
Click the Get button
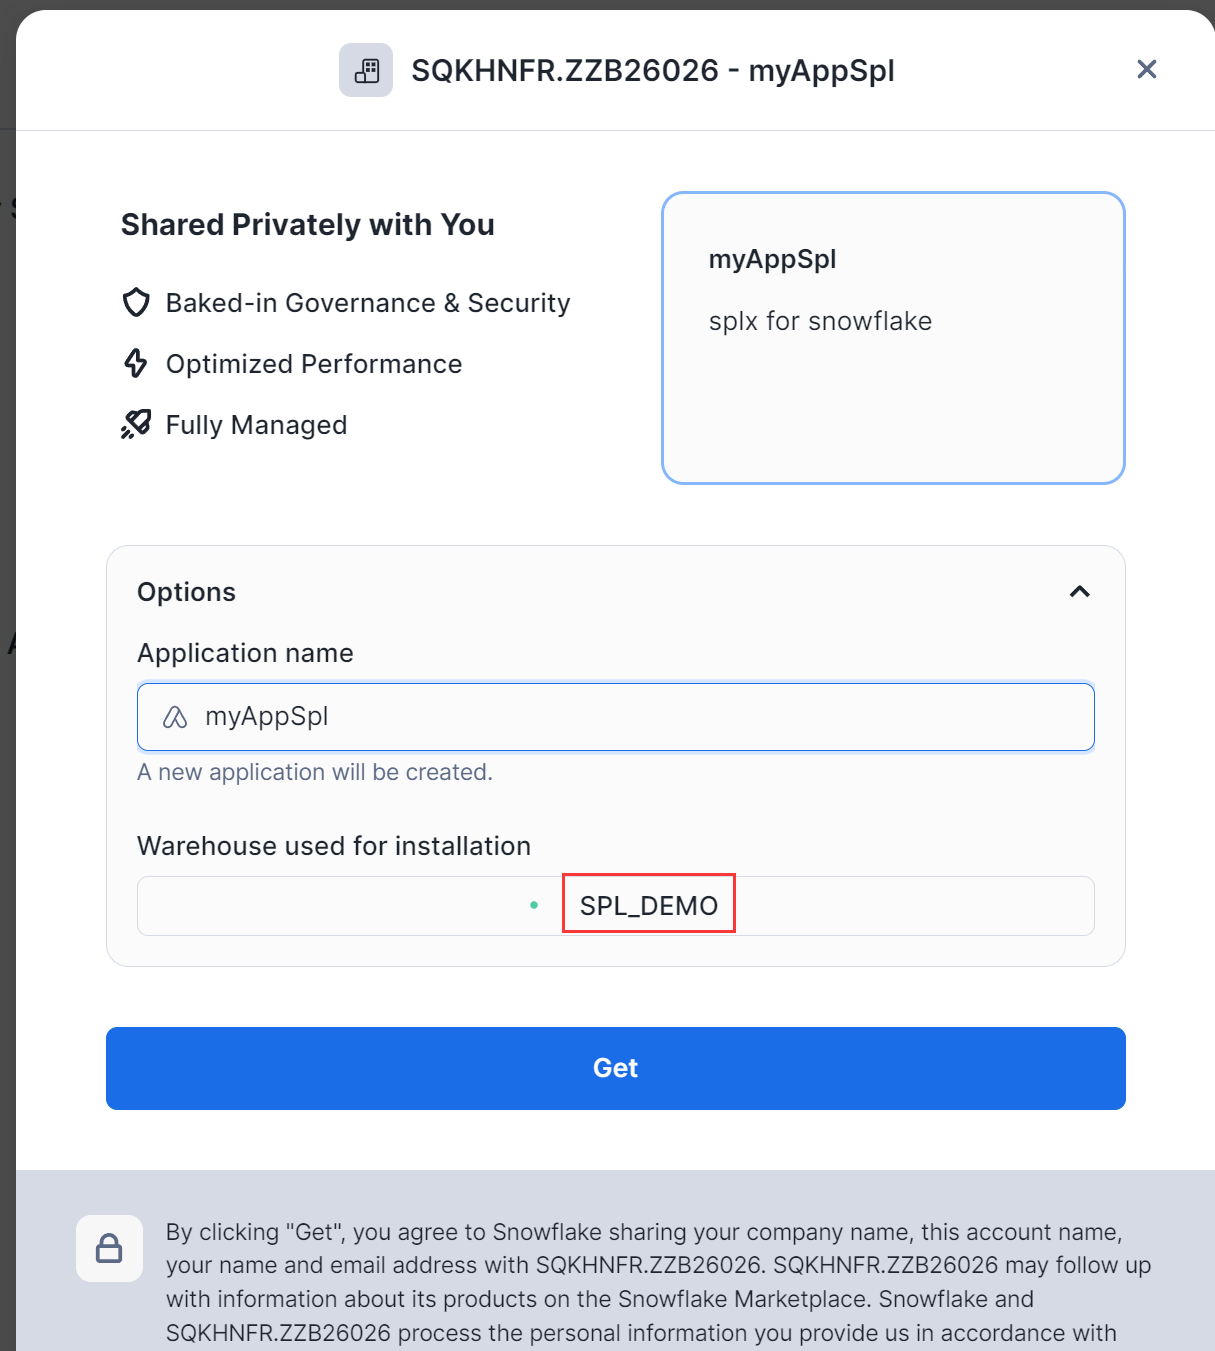615,1068
